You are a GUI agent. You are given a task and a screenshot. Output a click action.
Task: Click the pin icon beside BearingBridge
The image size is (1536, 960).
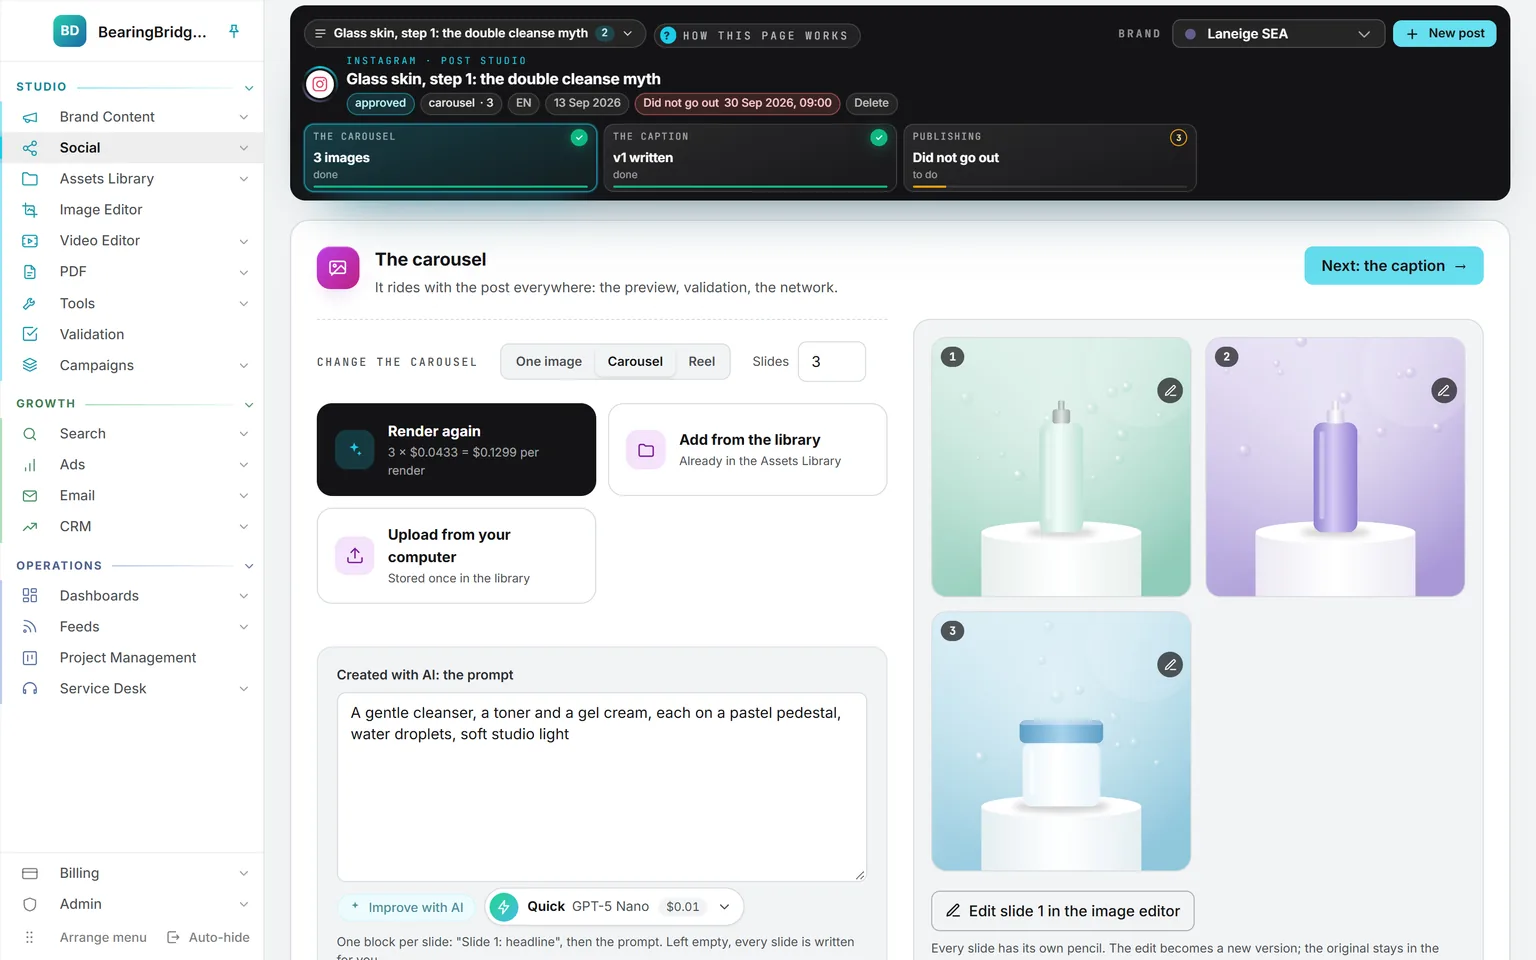click(x=234, y=31)
